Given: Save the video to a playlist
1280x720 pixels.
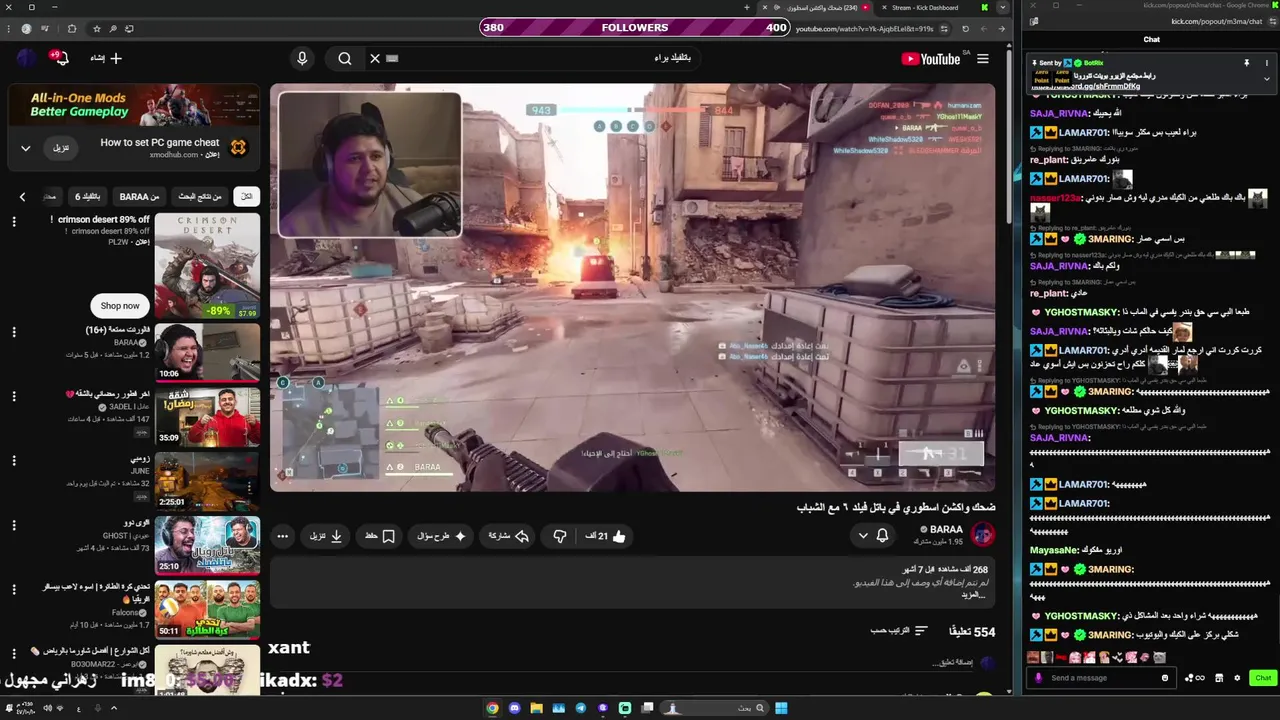Looking at the screenshot, I should [x=379, y=536].
